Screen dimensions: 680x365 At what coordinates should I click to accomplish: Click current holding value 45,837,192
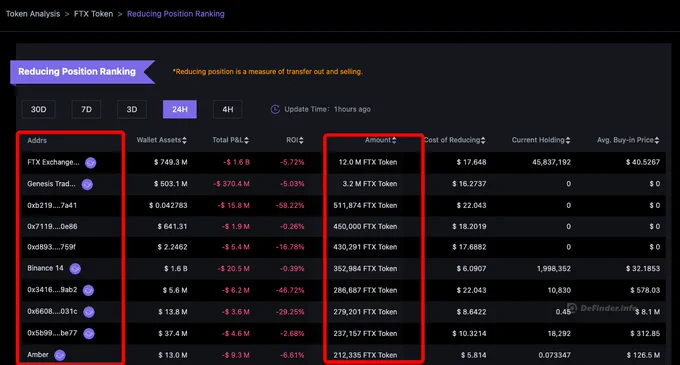click(551, 162)
